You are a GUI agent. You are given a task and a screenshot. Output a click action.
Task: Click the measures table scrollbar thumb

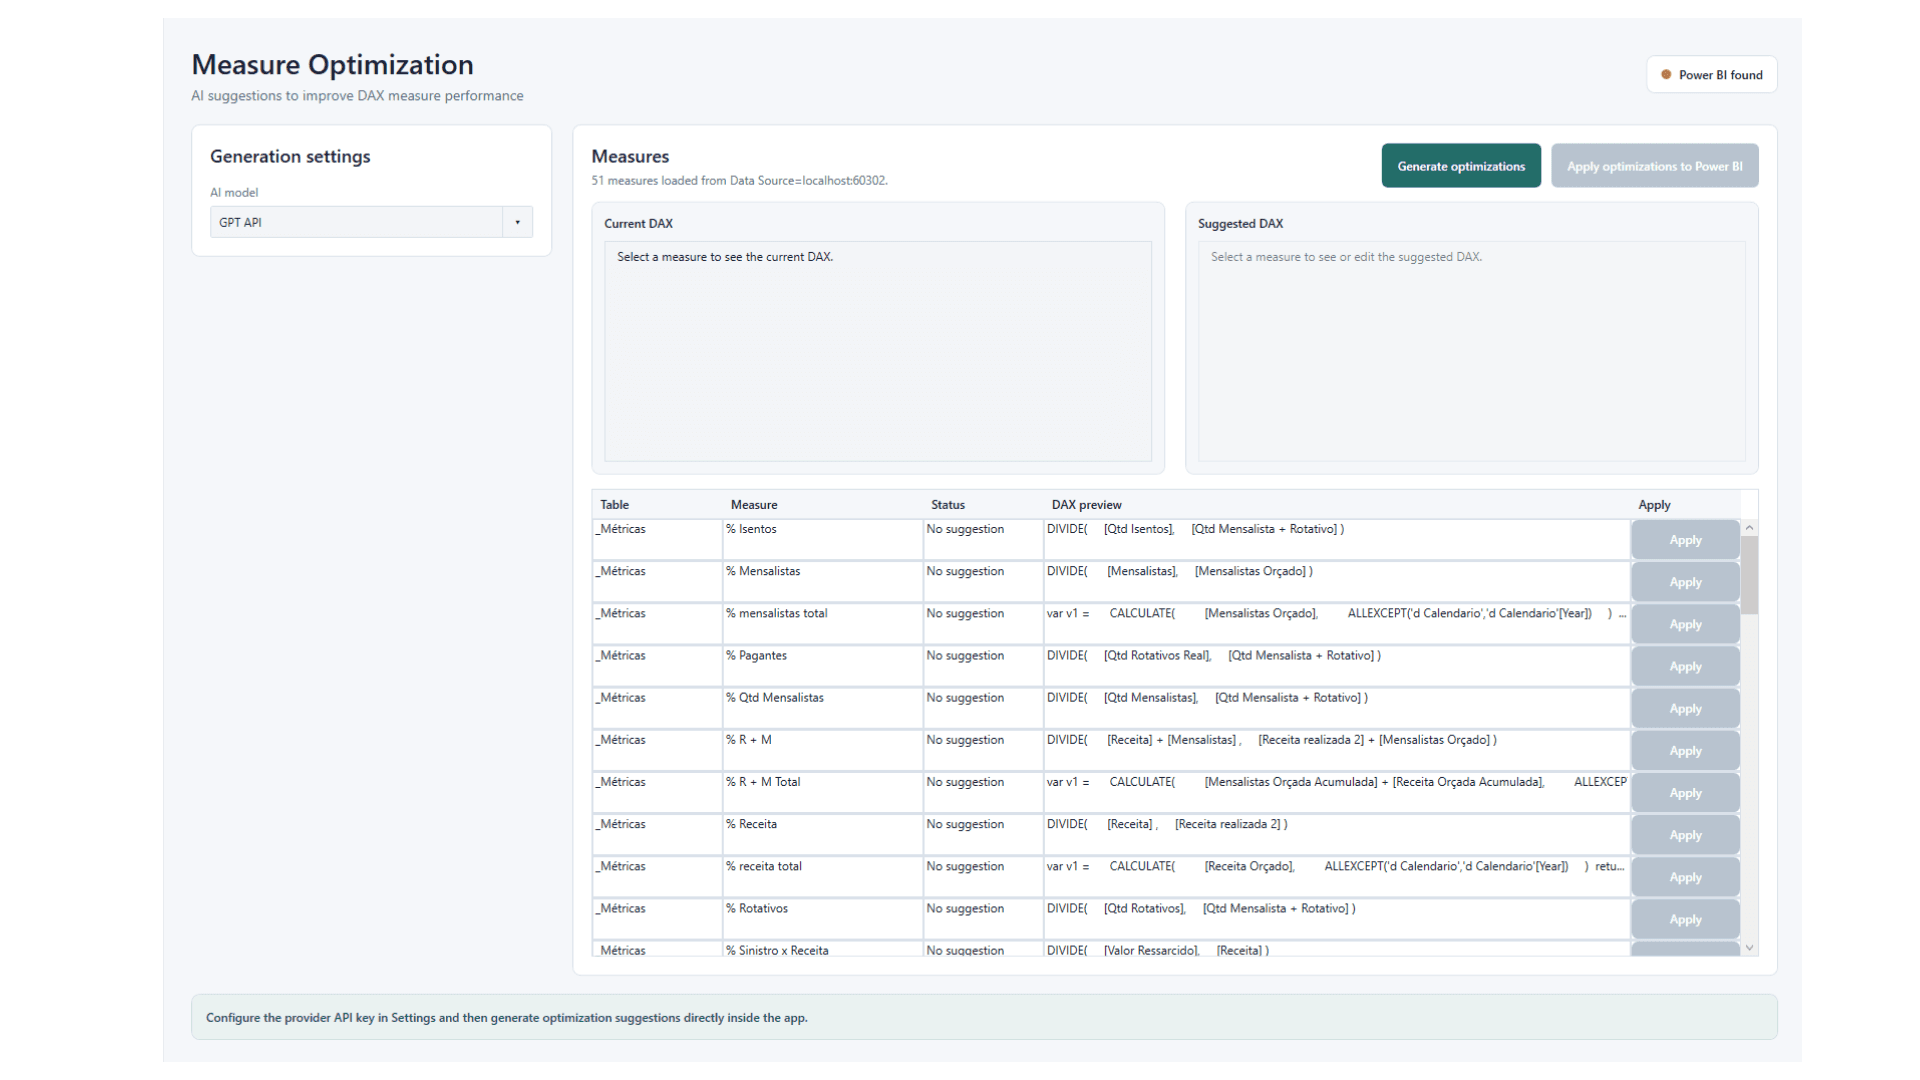1749,575
